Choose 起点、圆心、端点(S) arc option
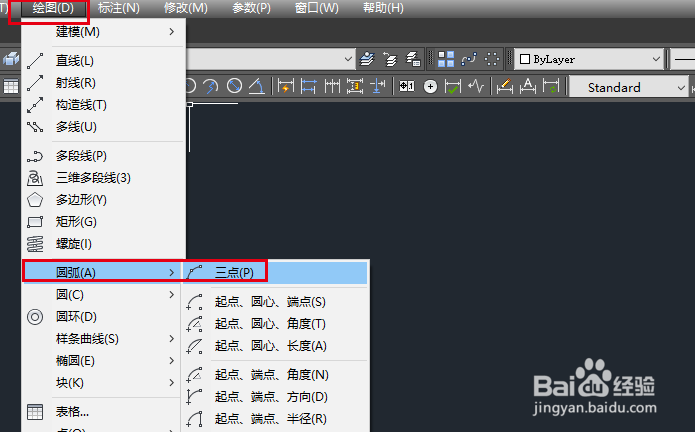 (x=275, y=302)
